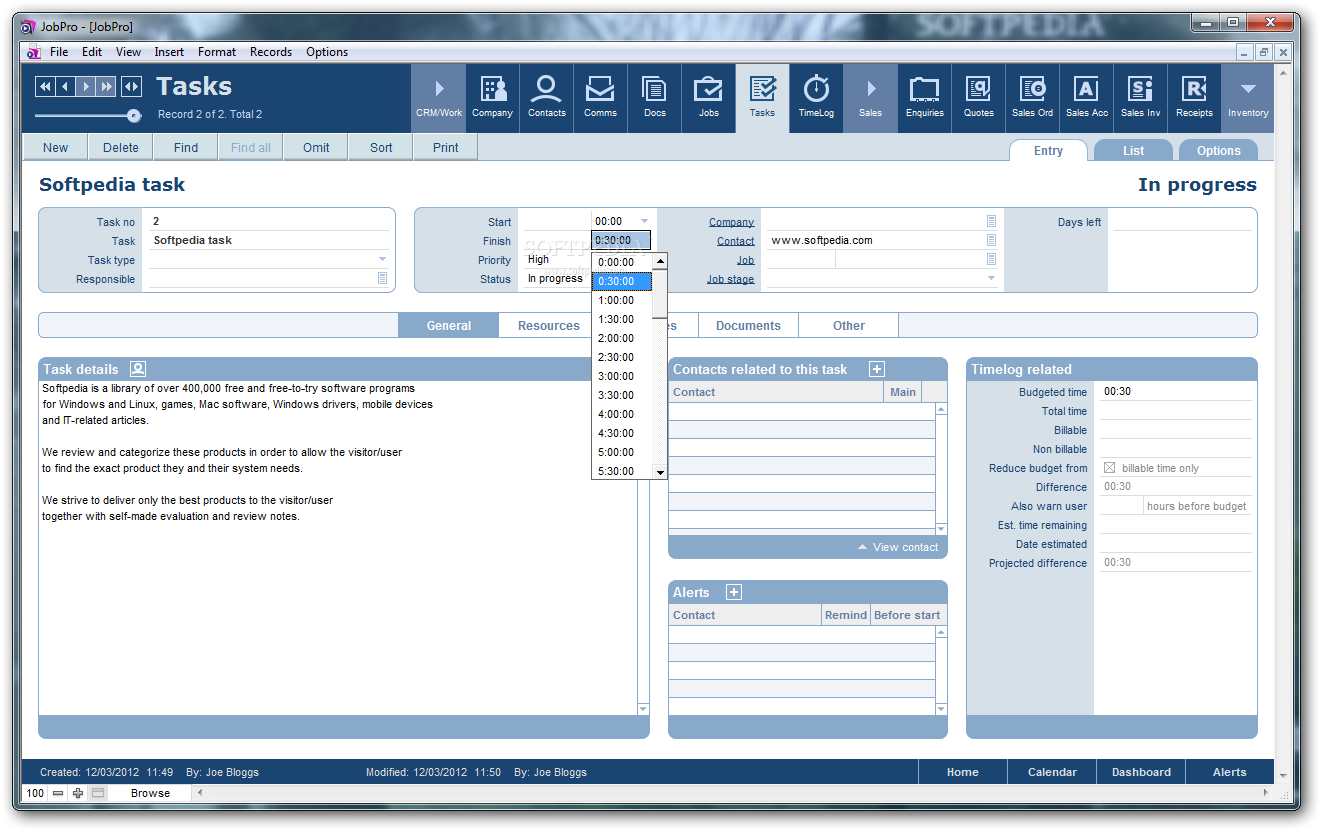Open the Job field list icon

(x=991, y=260)
